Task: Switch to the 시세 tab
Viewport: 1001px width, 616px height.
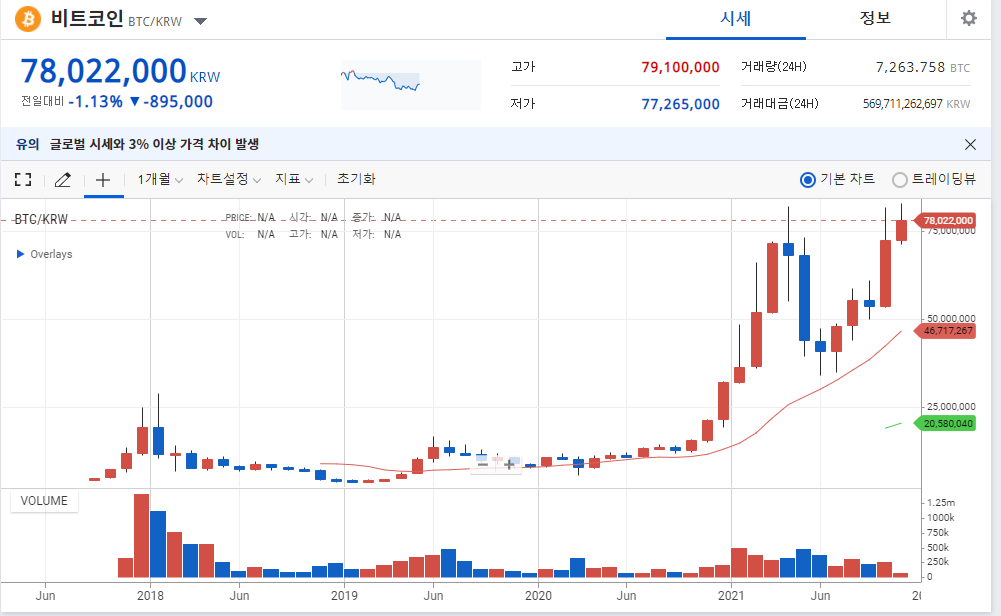Action: (x=735, y=19)
